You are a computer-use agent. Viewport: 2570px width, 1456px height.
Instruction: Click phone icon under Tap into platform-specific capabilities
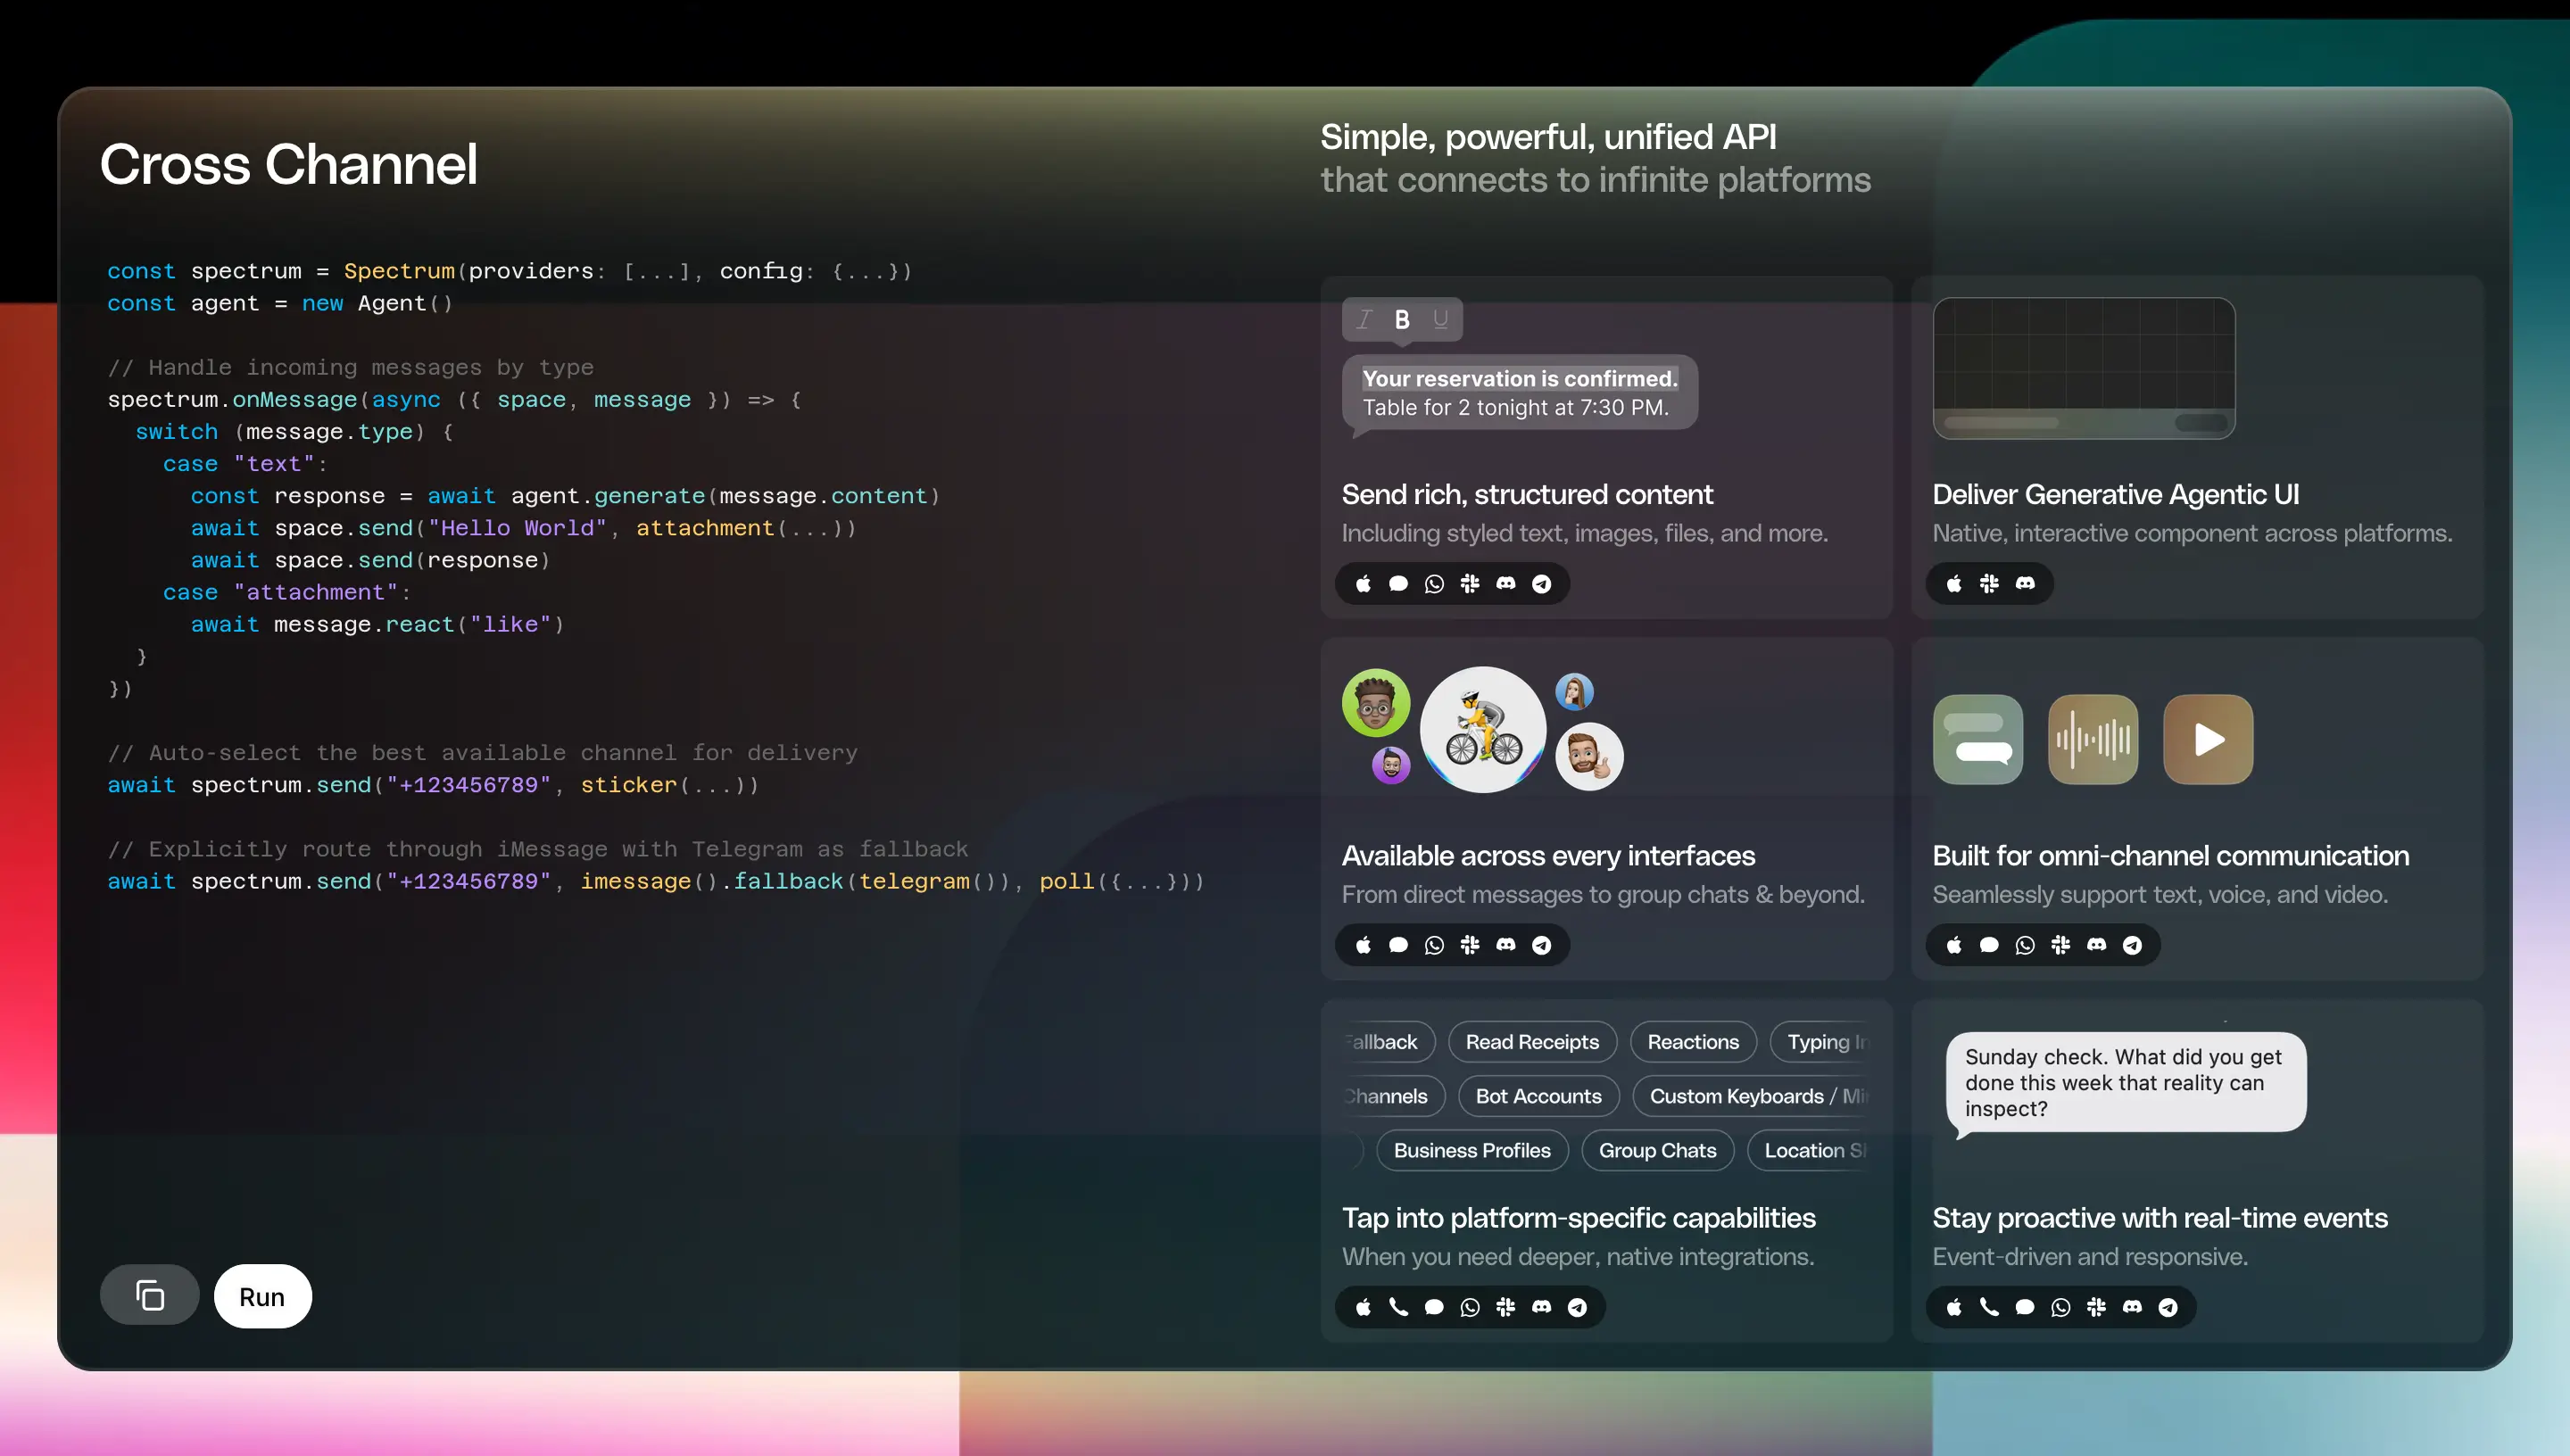[x=1398, y=1307]
